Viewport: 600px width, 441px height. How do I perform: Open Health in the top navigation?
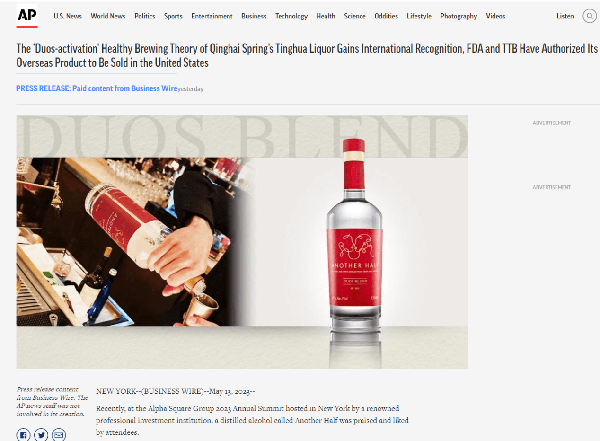[326, 16]
